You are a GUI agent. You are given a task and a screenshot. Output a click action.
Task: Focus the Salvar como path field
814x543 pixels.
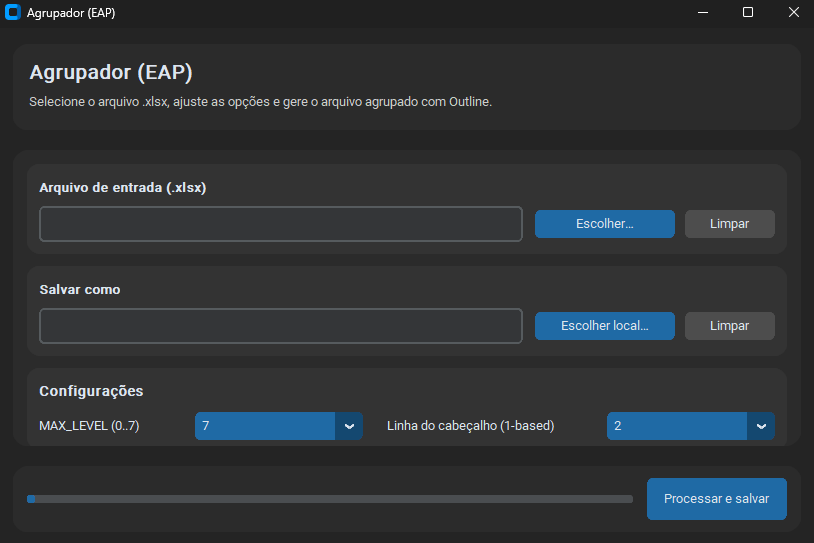click(281, 326)
